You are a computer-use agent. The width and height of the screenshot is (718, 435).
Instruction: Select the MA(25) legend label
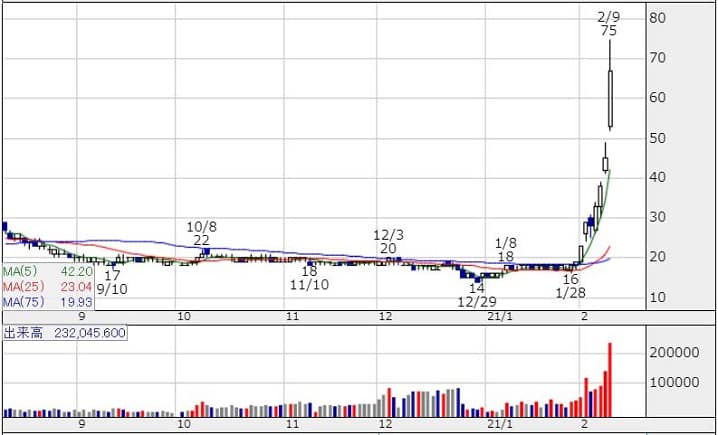coord(23,287)
